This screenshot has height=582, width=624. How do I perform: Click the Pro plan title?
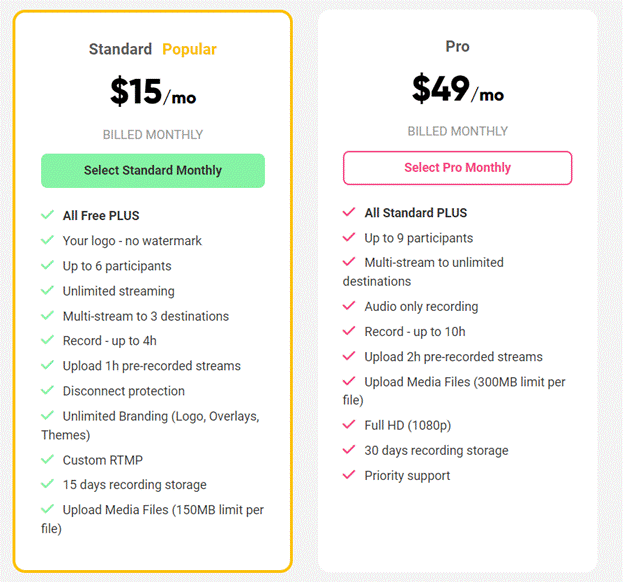click(457, 47)
